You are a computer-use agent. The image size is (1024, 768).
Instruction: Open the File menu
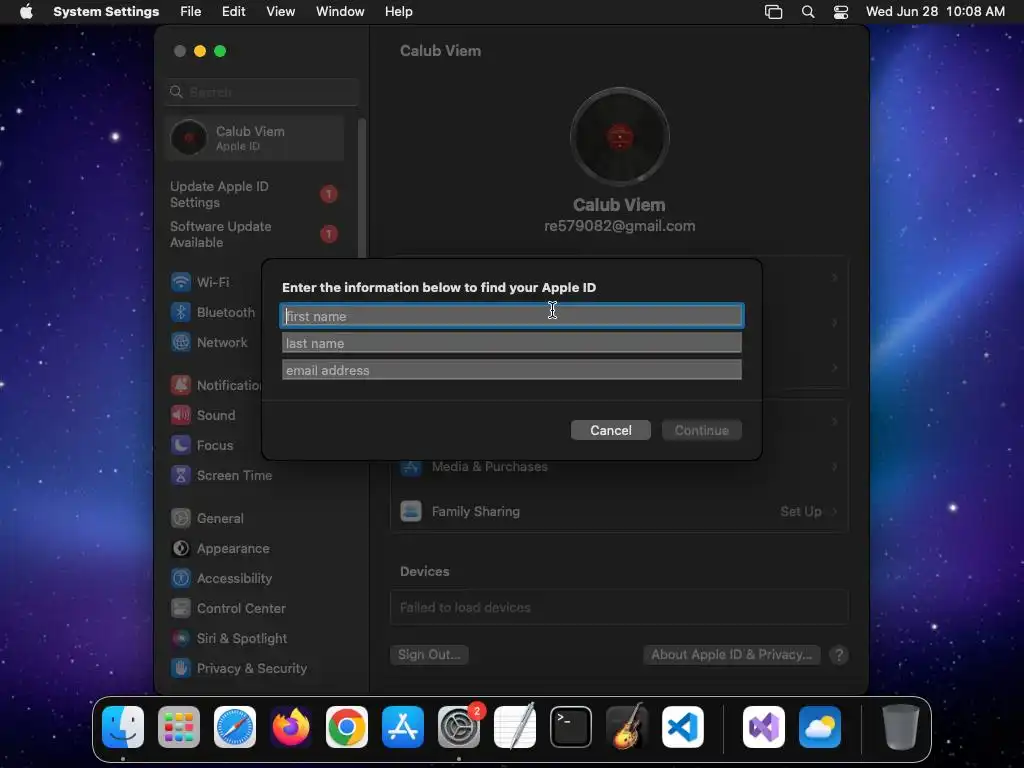[191, 12]
